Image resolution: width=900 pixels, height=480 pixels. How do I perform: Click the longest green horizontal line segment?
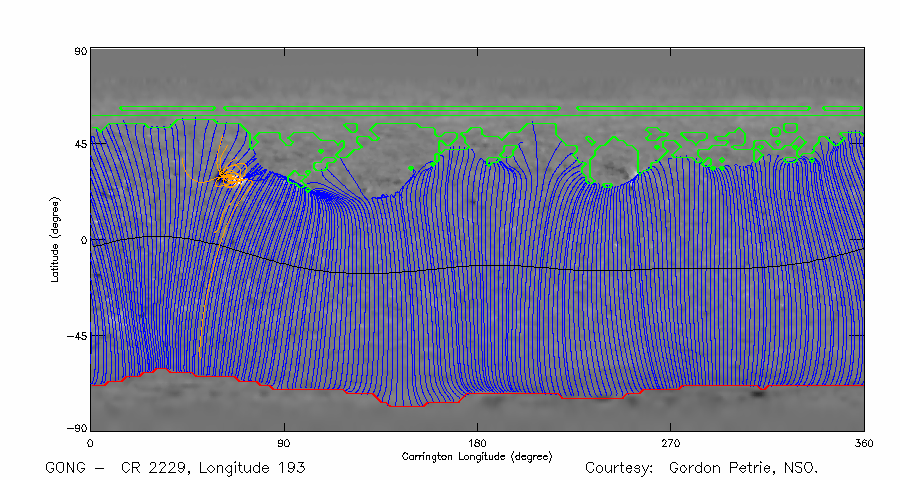pyautogui.click(x=392, y=108)
